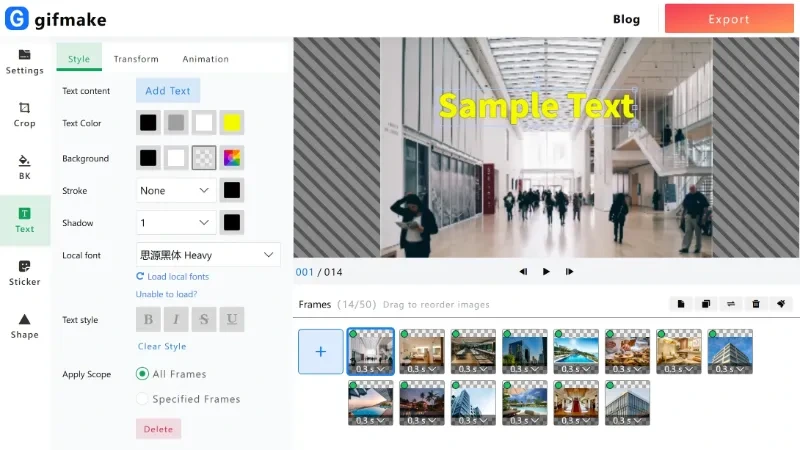Toggle Strikethrough text style
Screen dimensions: 800x450
[204, 319]
